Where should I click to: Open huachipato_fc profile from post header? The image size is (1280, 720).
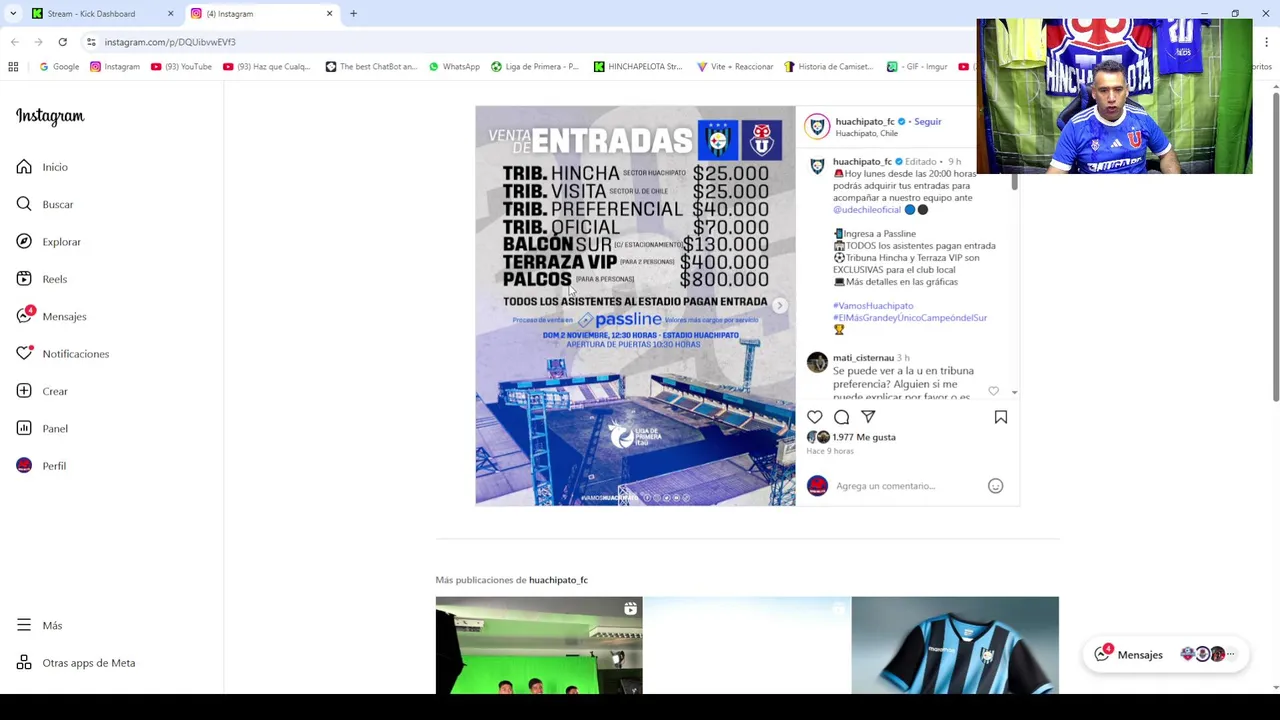point(865,122)
